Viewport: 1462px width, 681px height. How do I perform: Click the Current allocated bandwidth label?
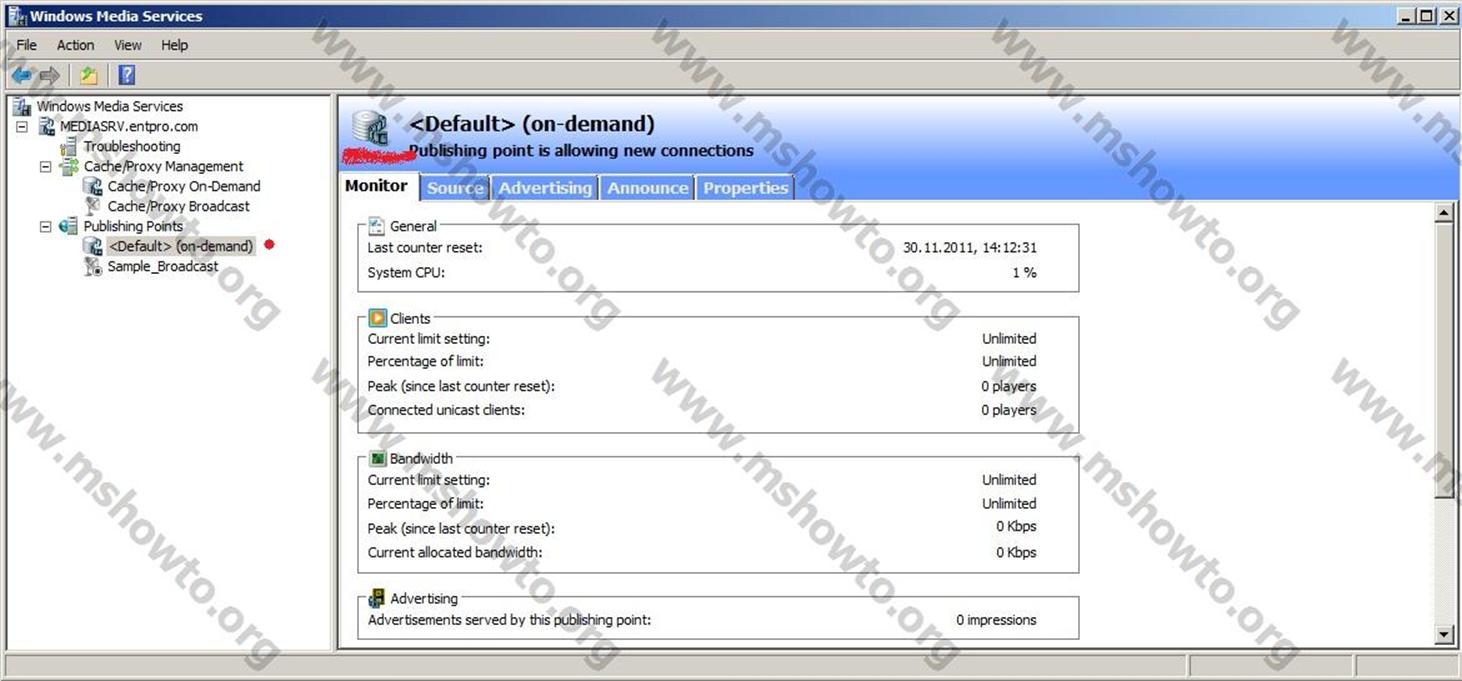455,552
